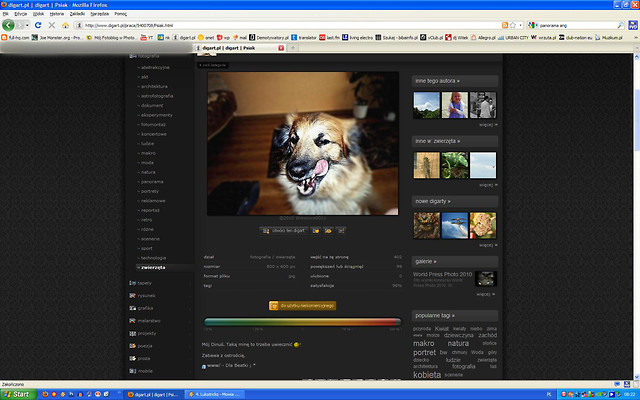Open the browser home page icon

click(65, 25)
